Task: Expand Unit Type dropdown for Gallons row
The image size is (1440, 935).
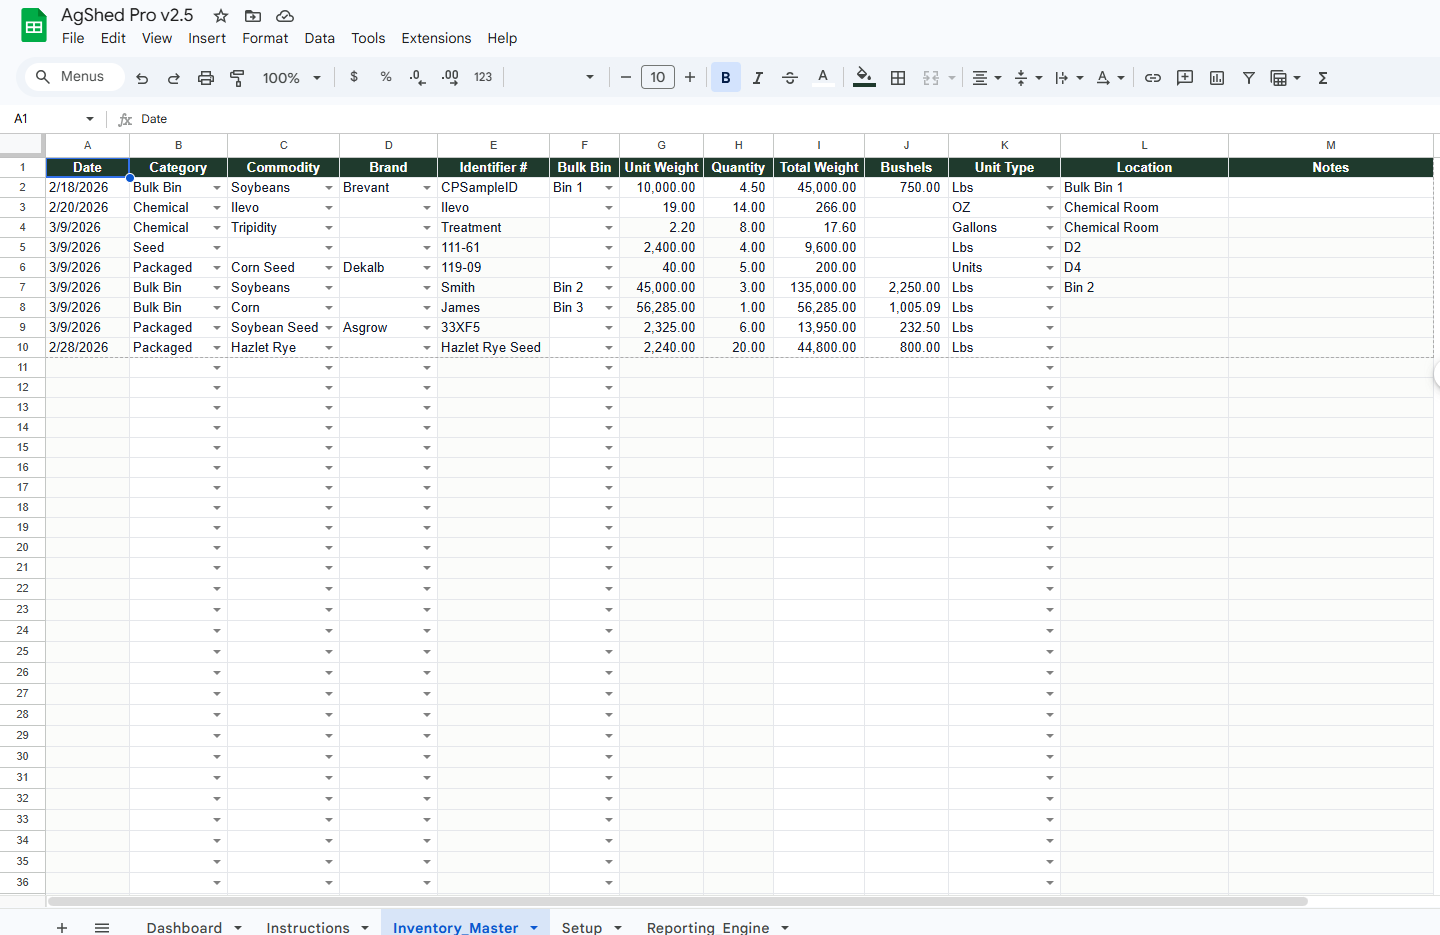Action: (1050, 228)
